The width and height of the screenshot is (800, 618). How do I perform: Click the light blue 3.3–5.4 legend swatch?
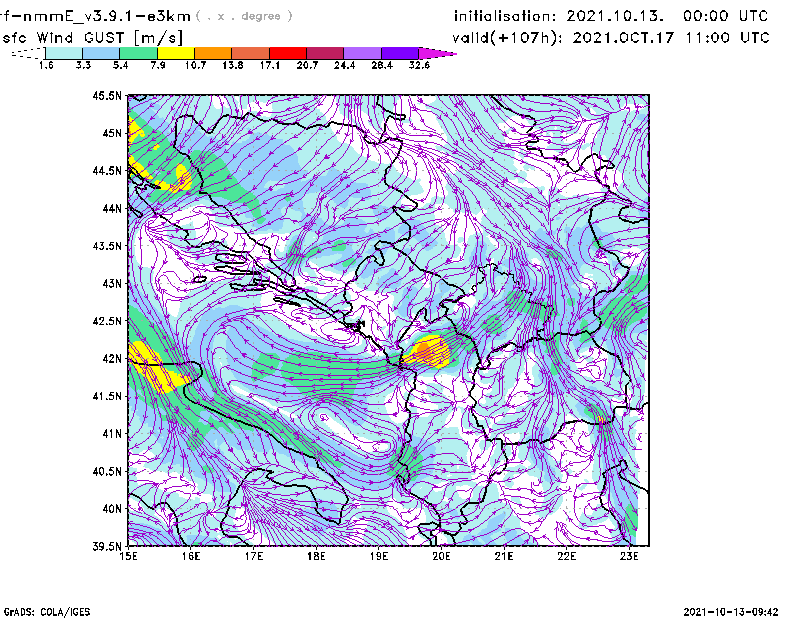pyautogui.click(x=101, y=53)
